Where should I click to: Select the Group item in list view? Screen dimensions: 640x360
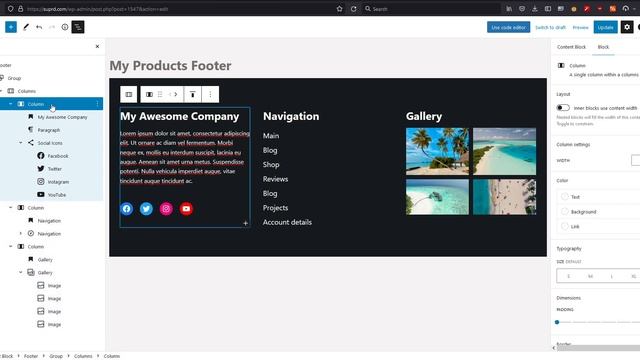[x=14, y=78]
